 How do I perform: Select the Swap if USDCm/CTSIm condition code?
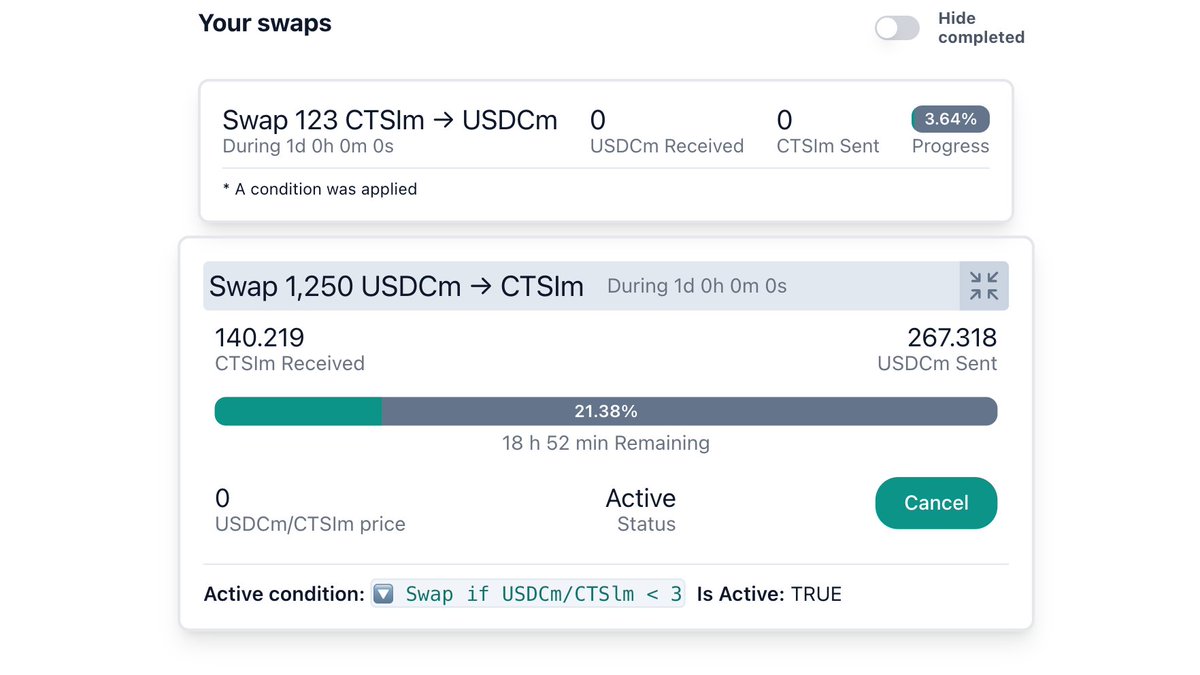point(528,594)
